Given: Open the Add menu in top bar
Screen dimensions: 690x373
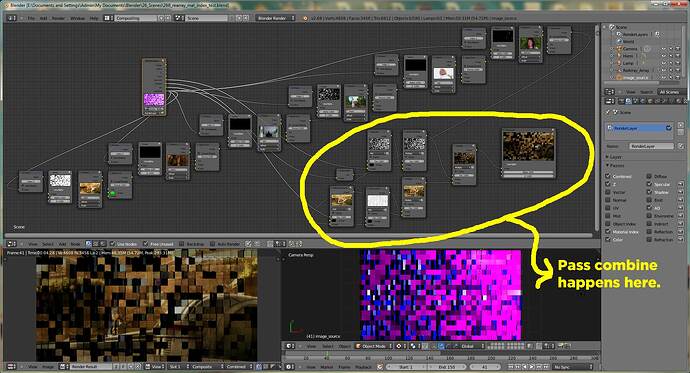Looking at the screenshot, I should 44,18.
